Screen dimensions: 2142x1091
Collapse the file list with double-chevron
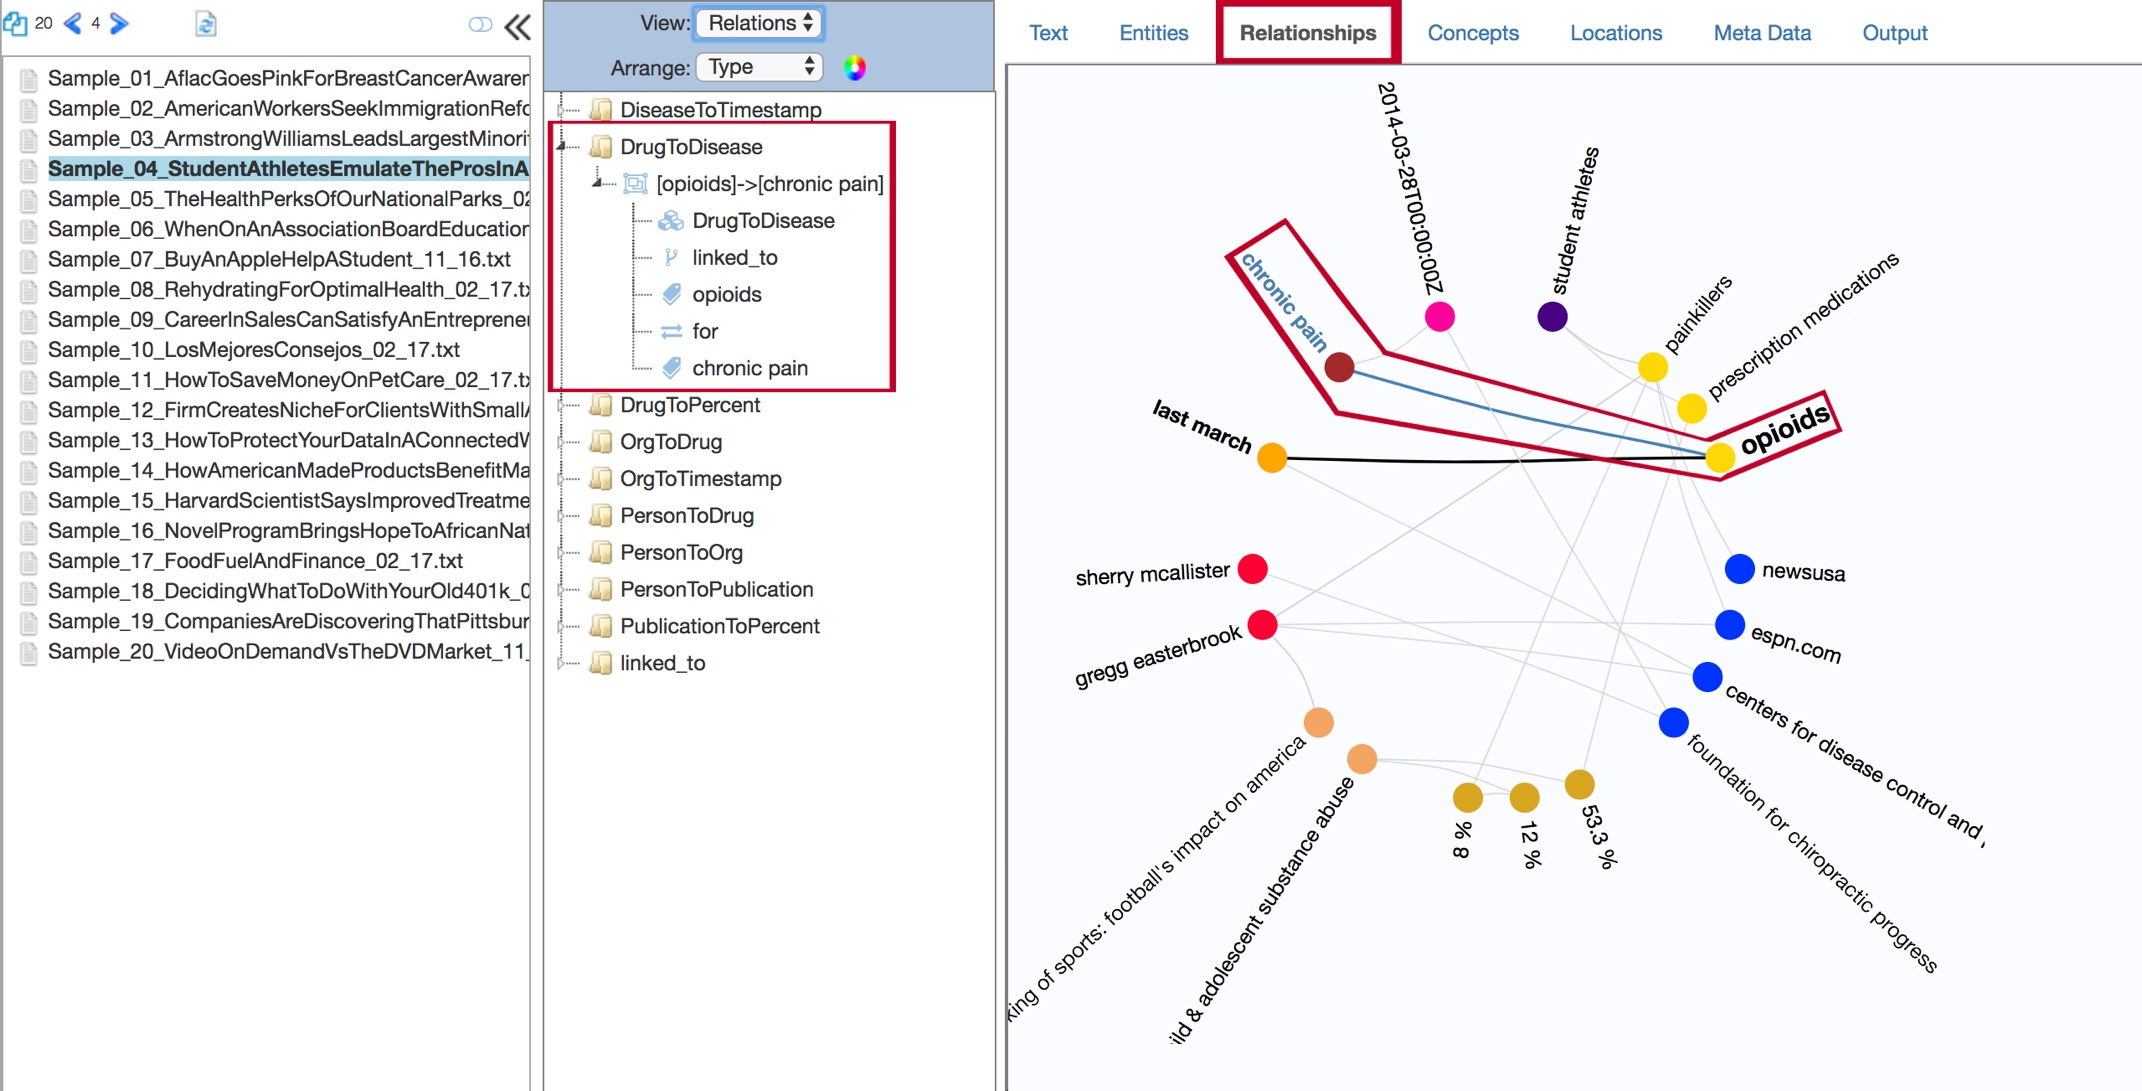[x=518, y=26]
